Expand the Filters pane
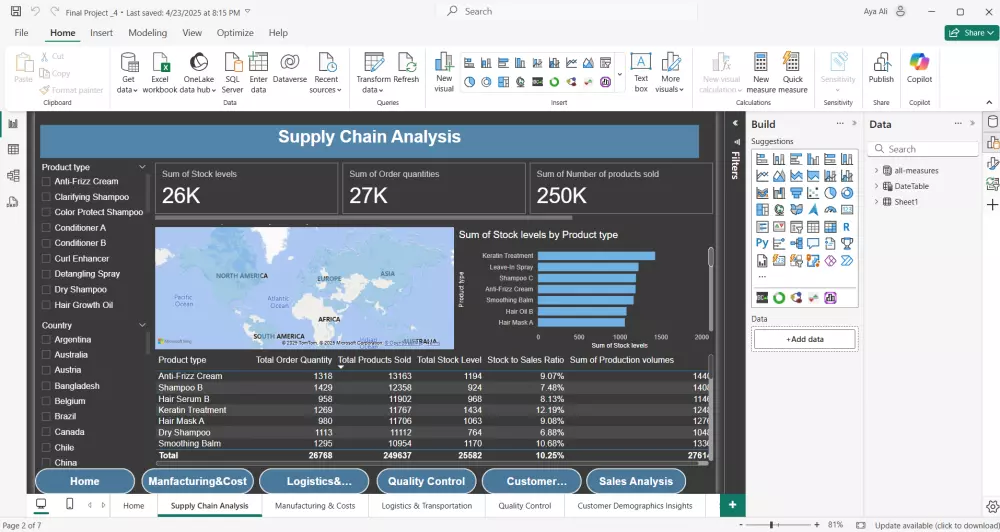 (735, 123)
